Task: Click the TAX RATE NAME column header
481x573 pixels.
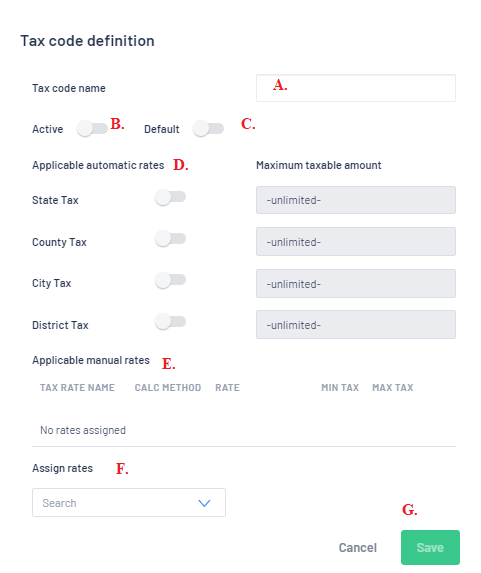Action: coord(77,387)
